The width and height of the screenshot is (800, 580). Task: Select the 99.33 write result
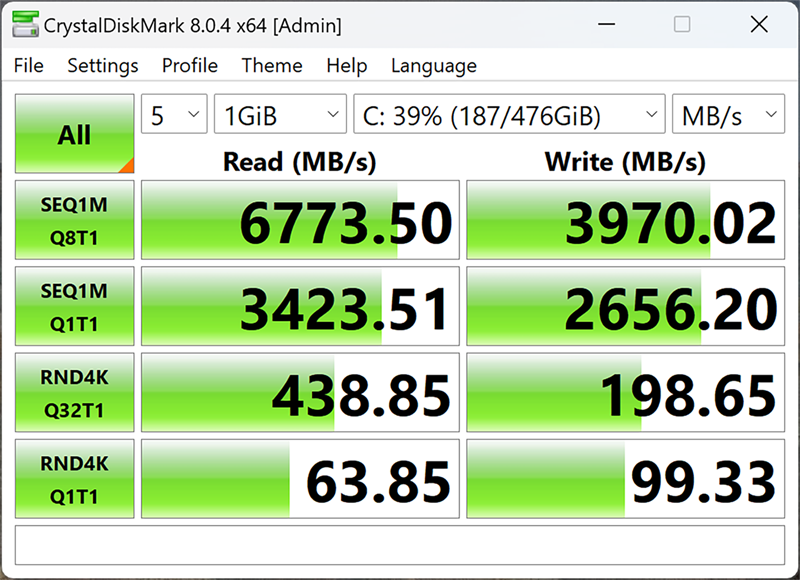tap(626, 478)
